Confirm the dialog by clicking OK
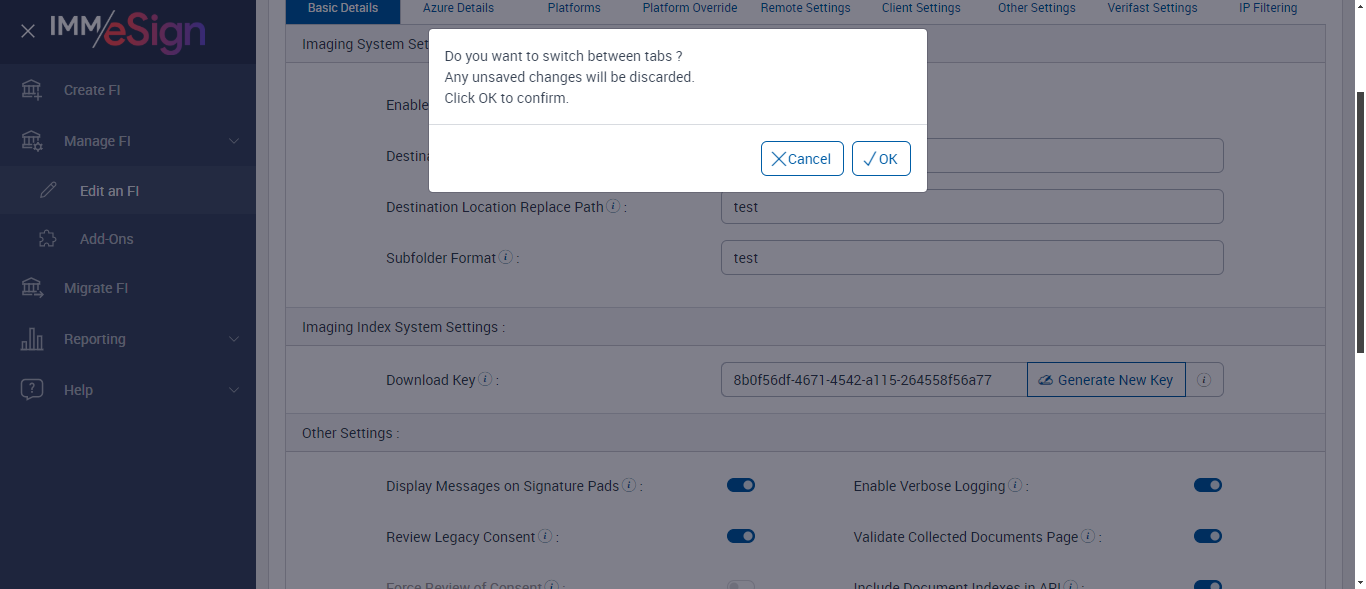Viewport: 1366px width, 589px height. tap(881, 159)
